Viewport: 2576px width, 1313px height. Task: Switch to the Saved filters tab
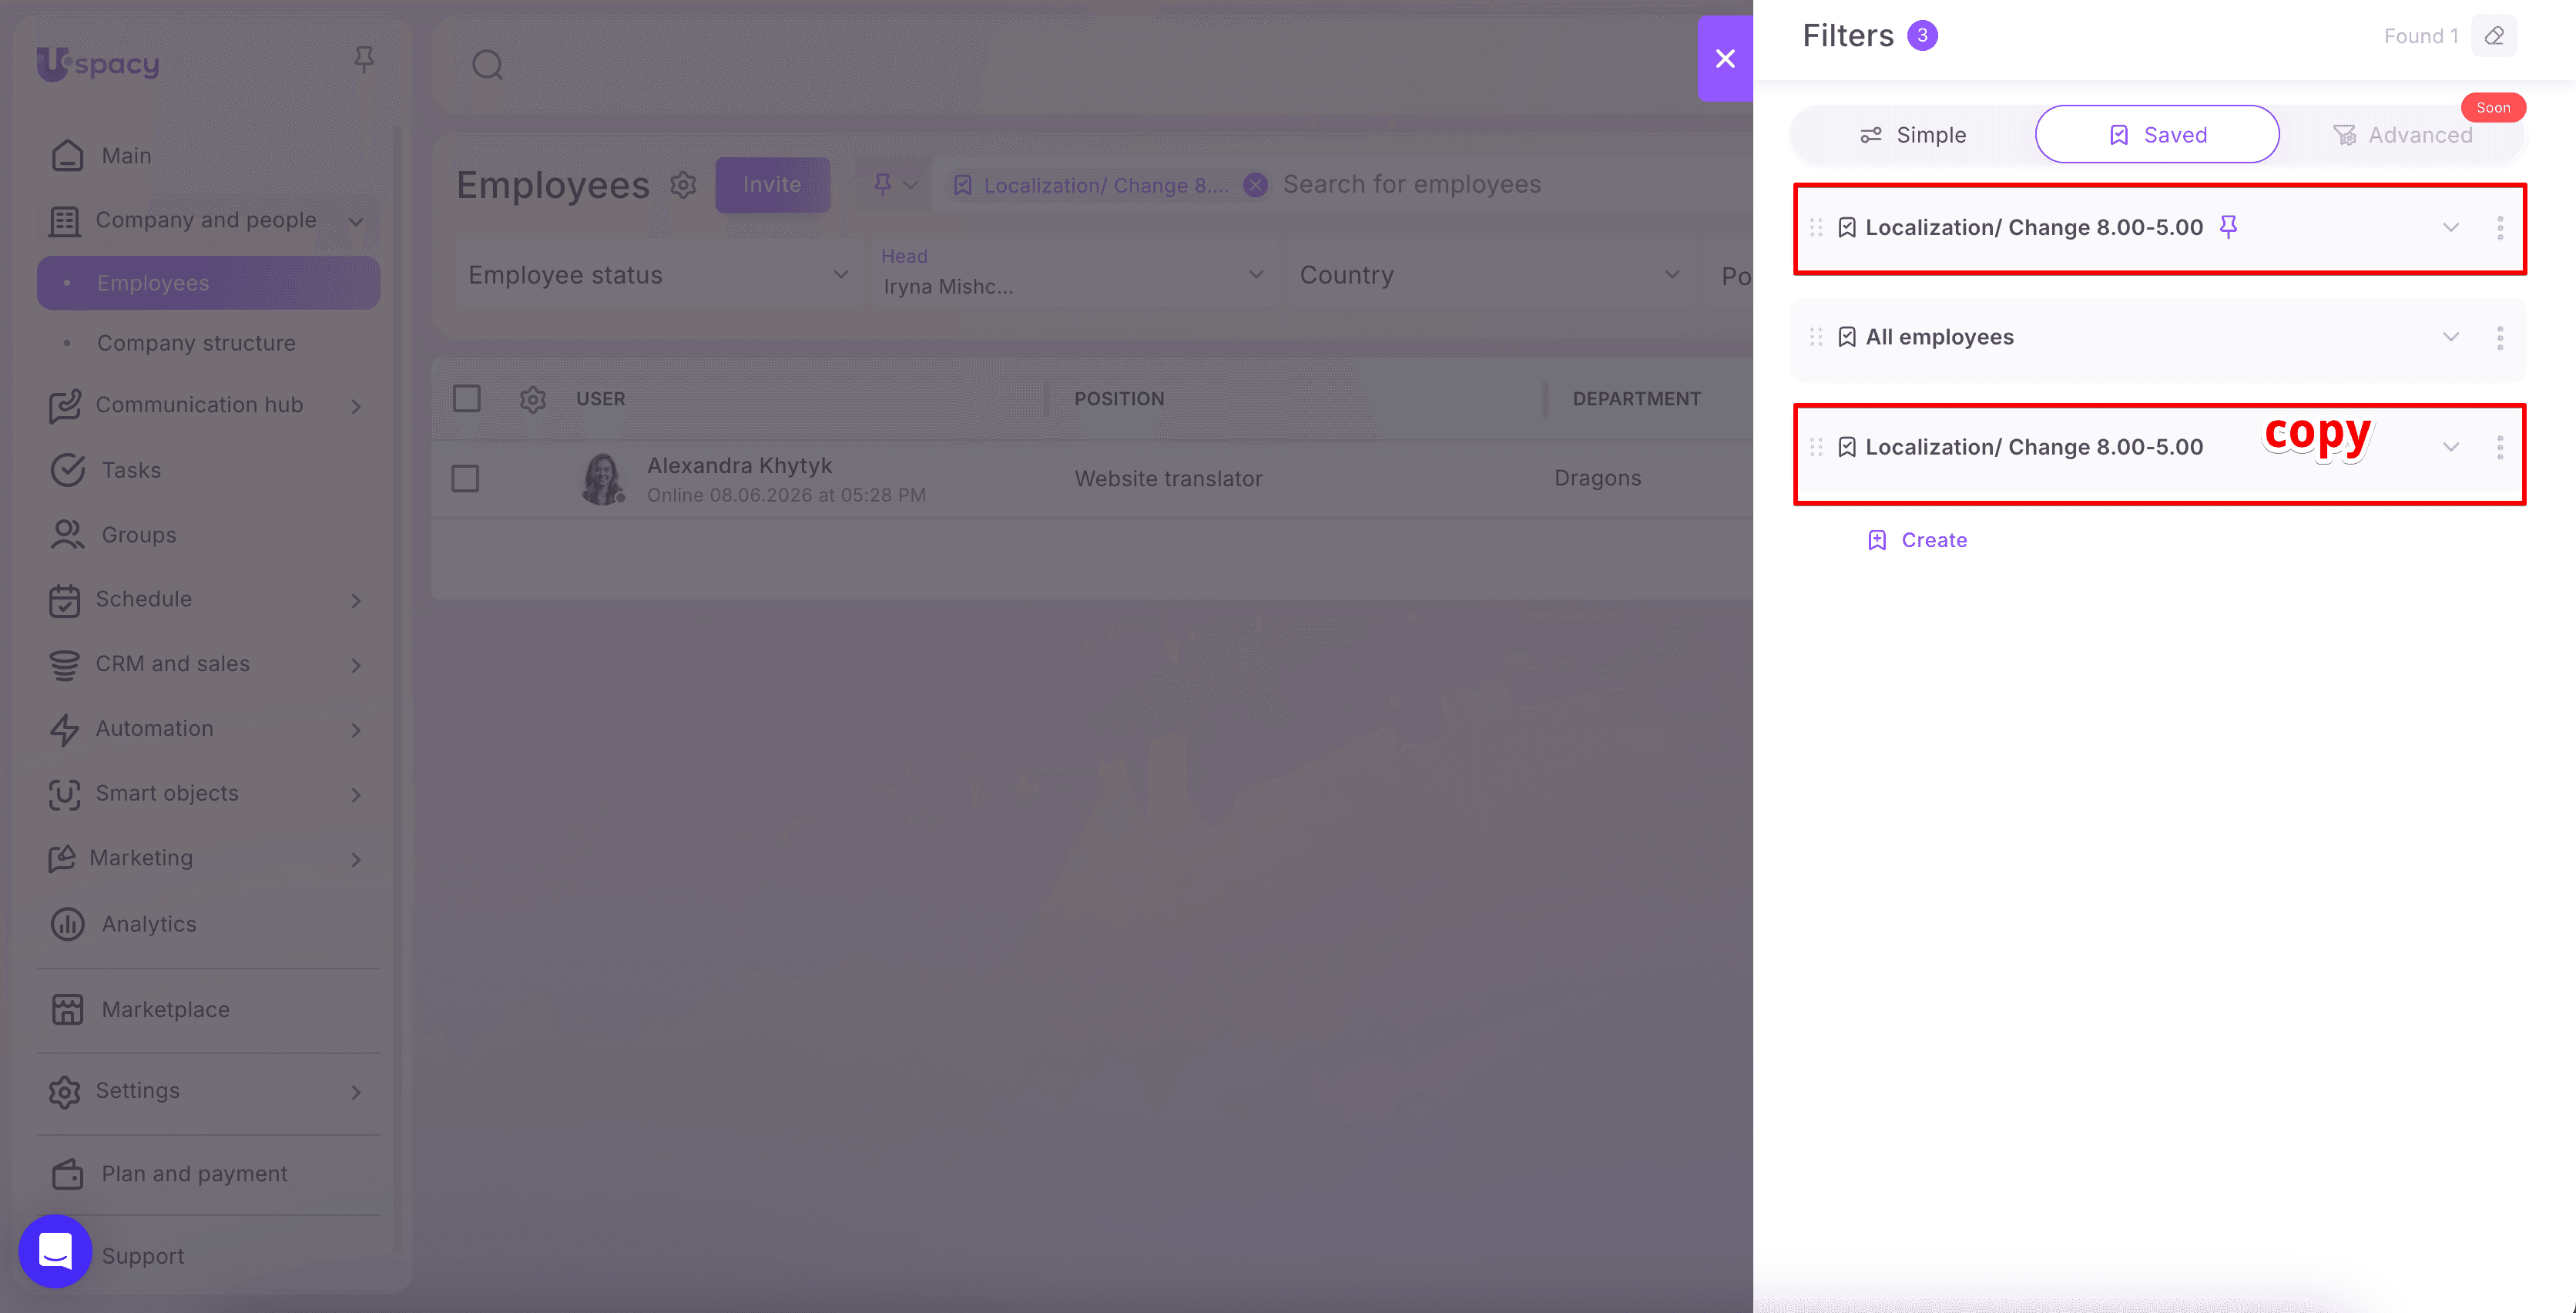point(2157,134)
